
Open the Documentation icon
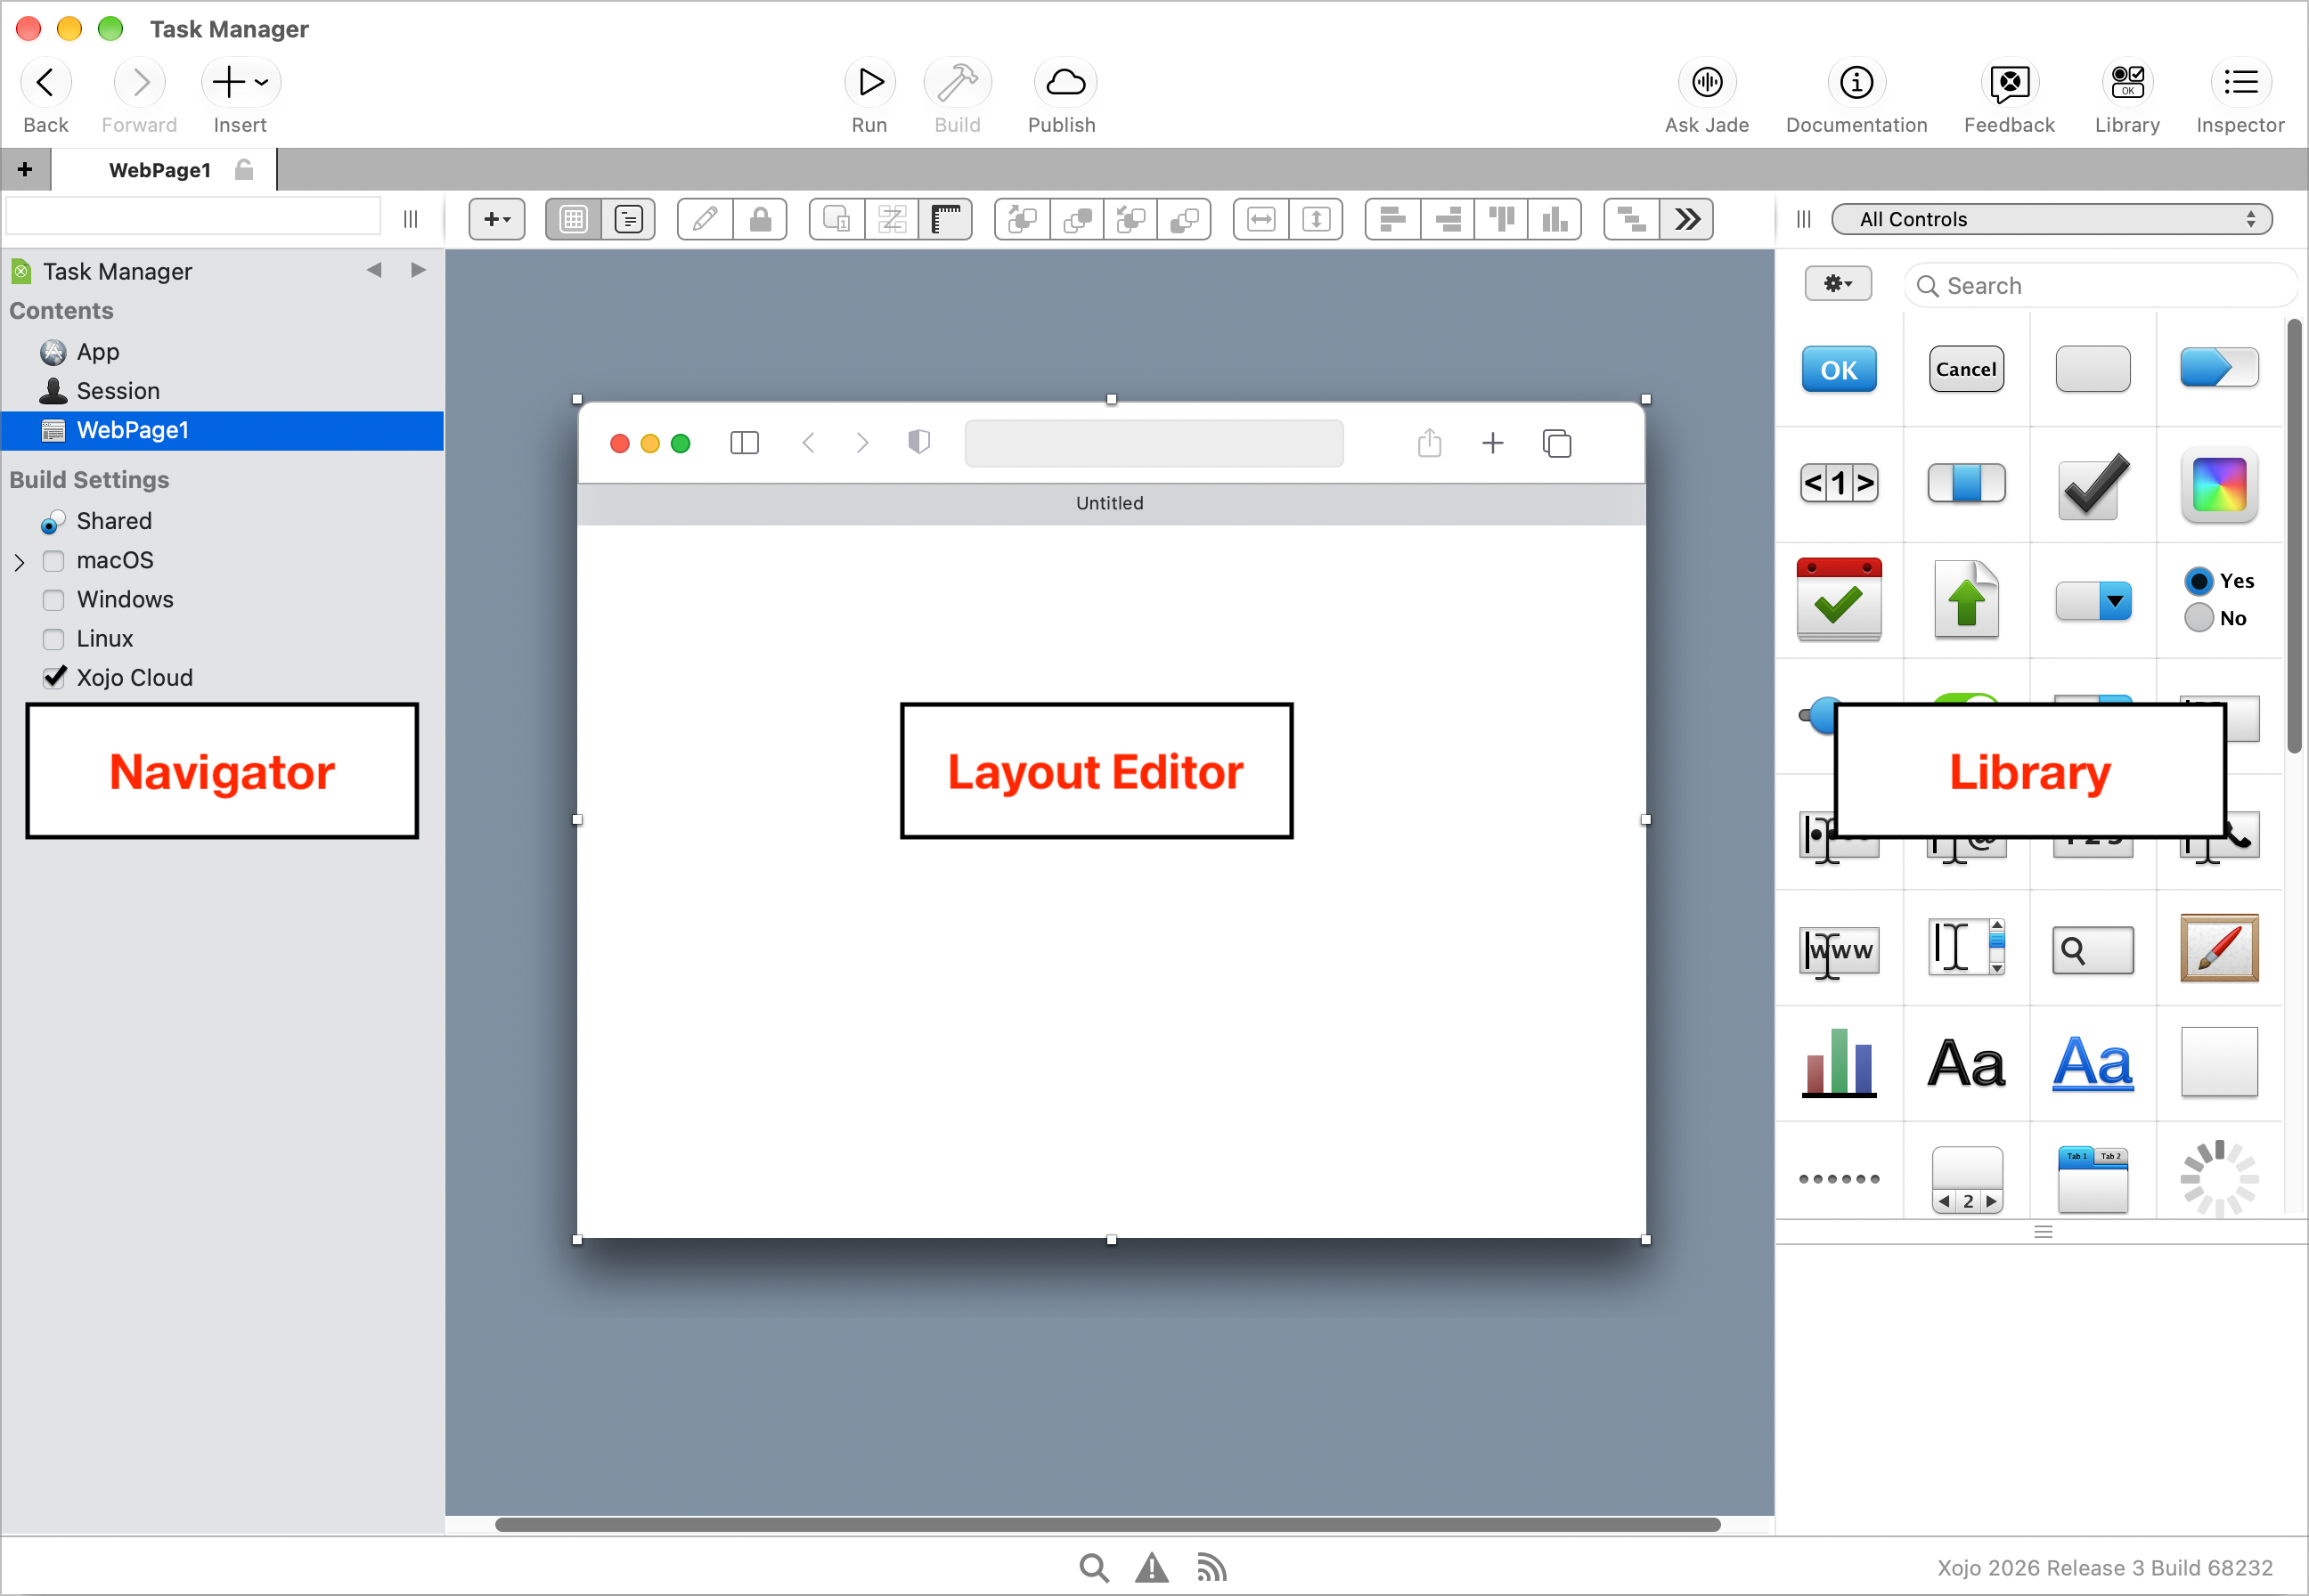click(x=1856, y=82)
